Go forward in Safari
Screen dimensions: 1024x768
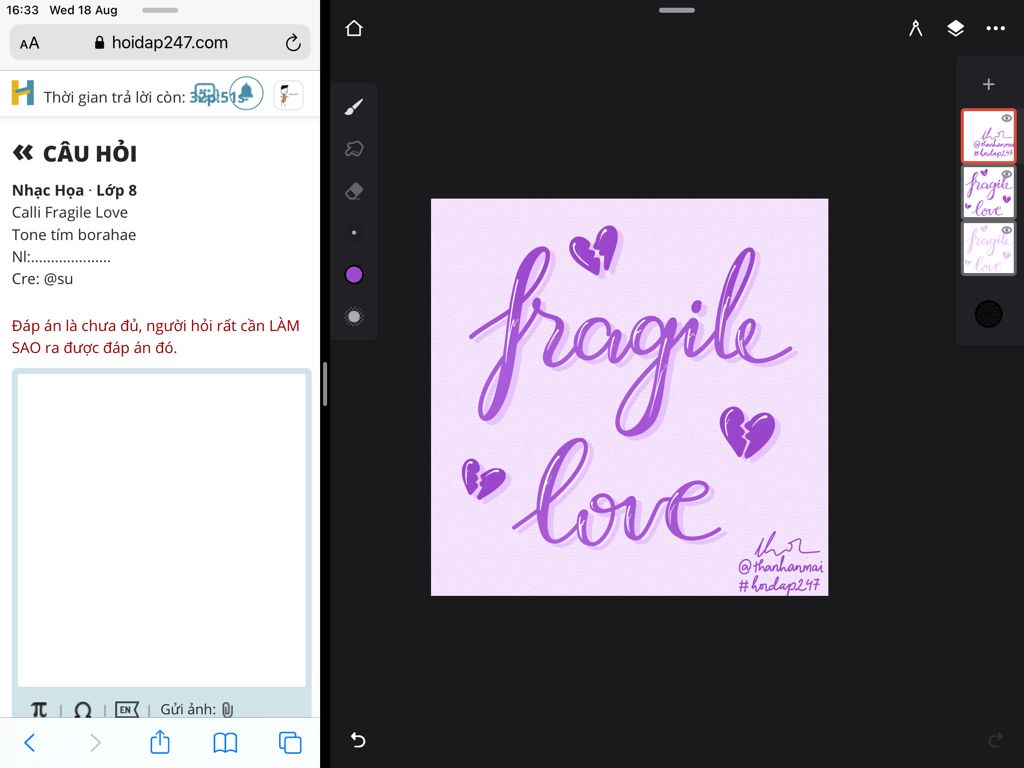[x=95, y=743]
